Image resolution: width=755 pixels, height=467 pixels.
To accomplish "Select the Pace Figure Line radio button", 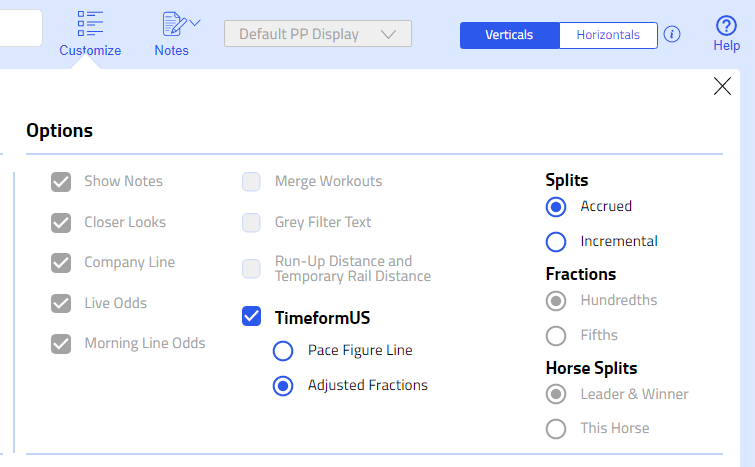I will (x=283, y=350).
